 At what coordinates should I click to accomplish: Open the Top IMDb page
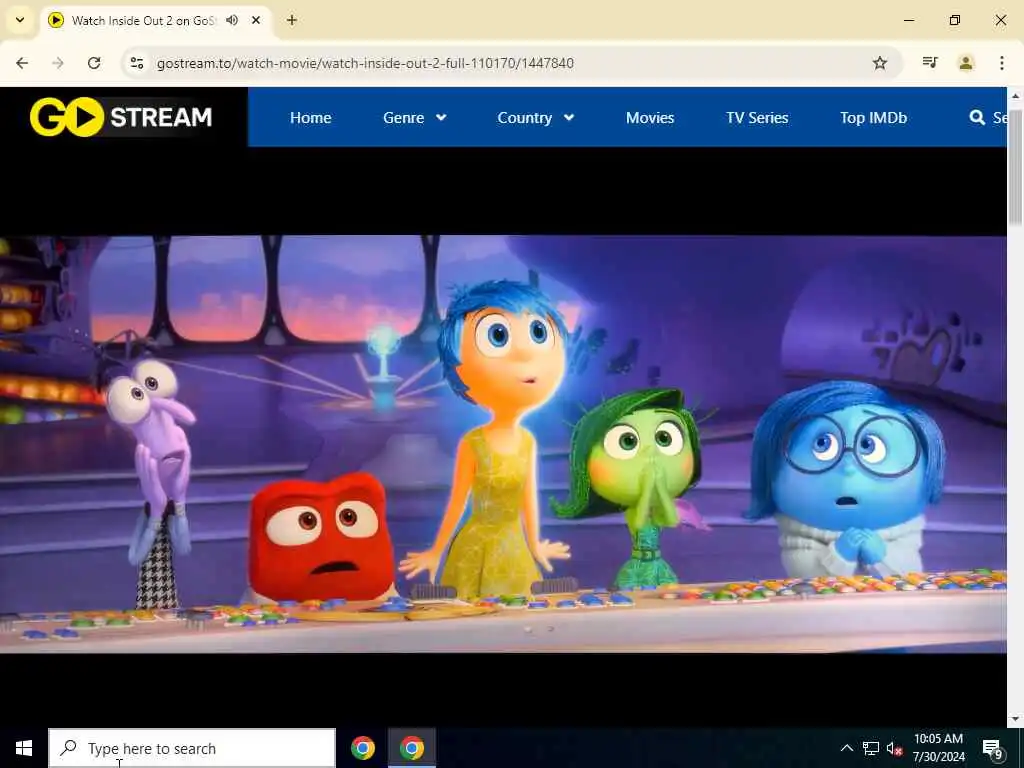click(873, 118)
